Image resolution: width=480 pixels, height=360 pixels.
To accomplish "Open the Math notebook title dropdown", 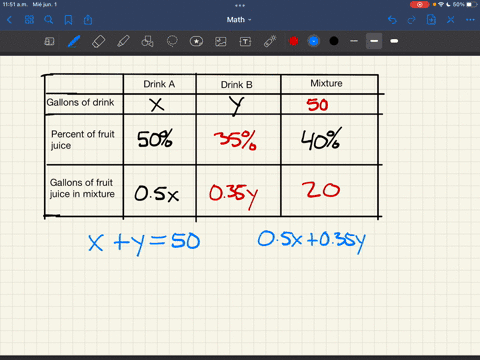I will [x=239, y=20].
